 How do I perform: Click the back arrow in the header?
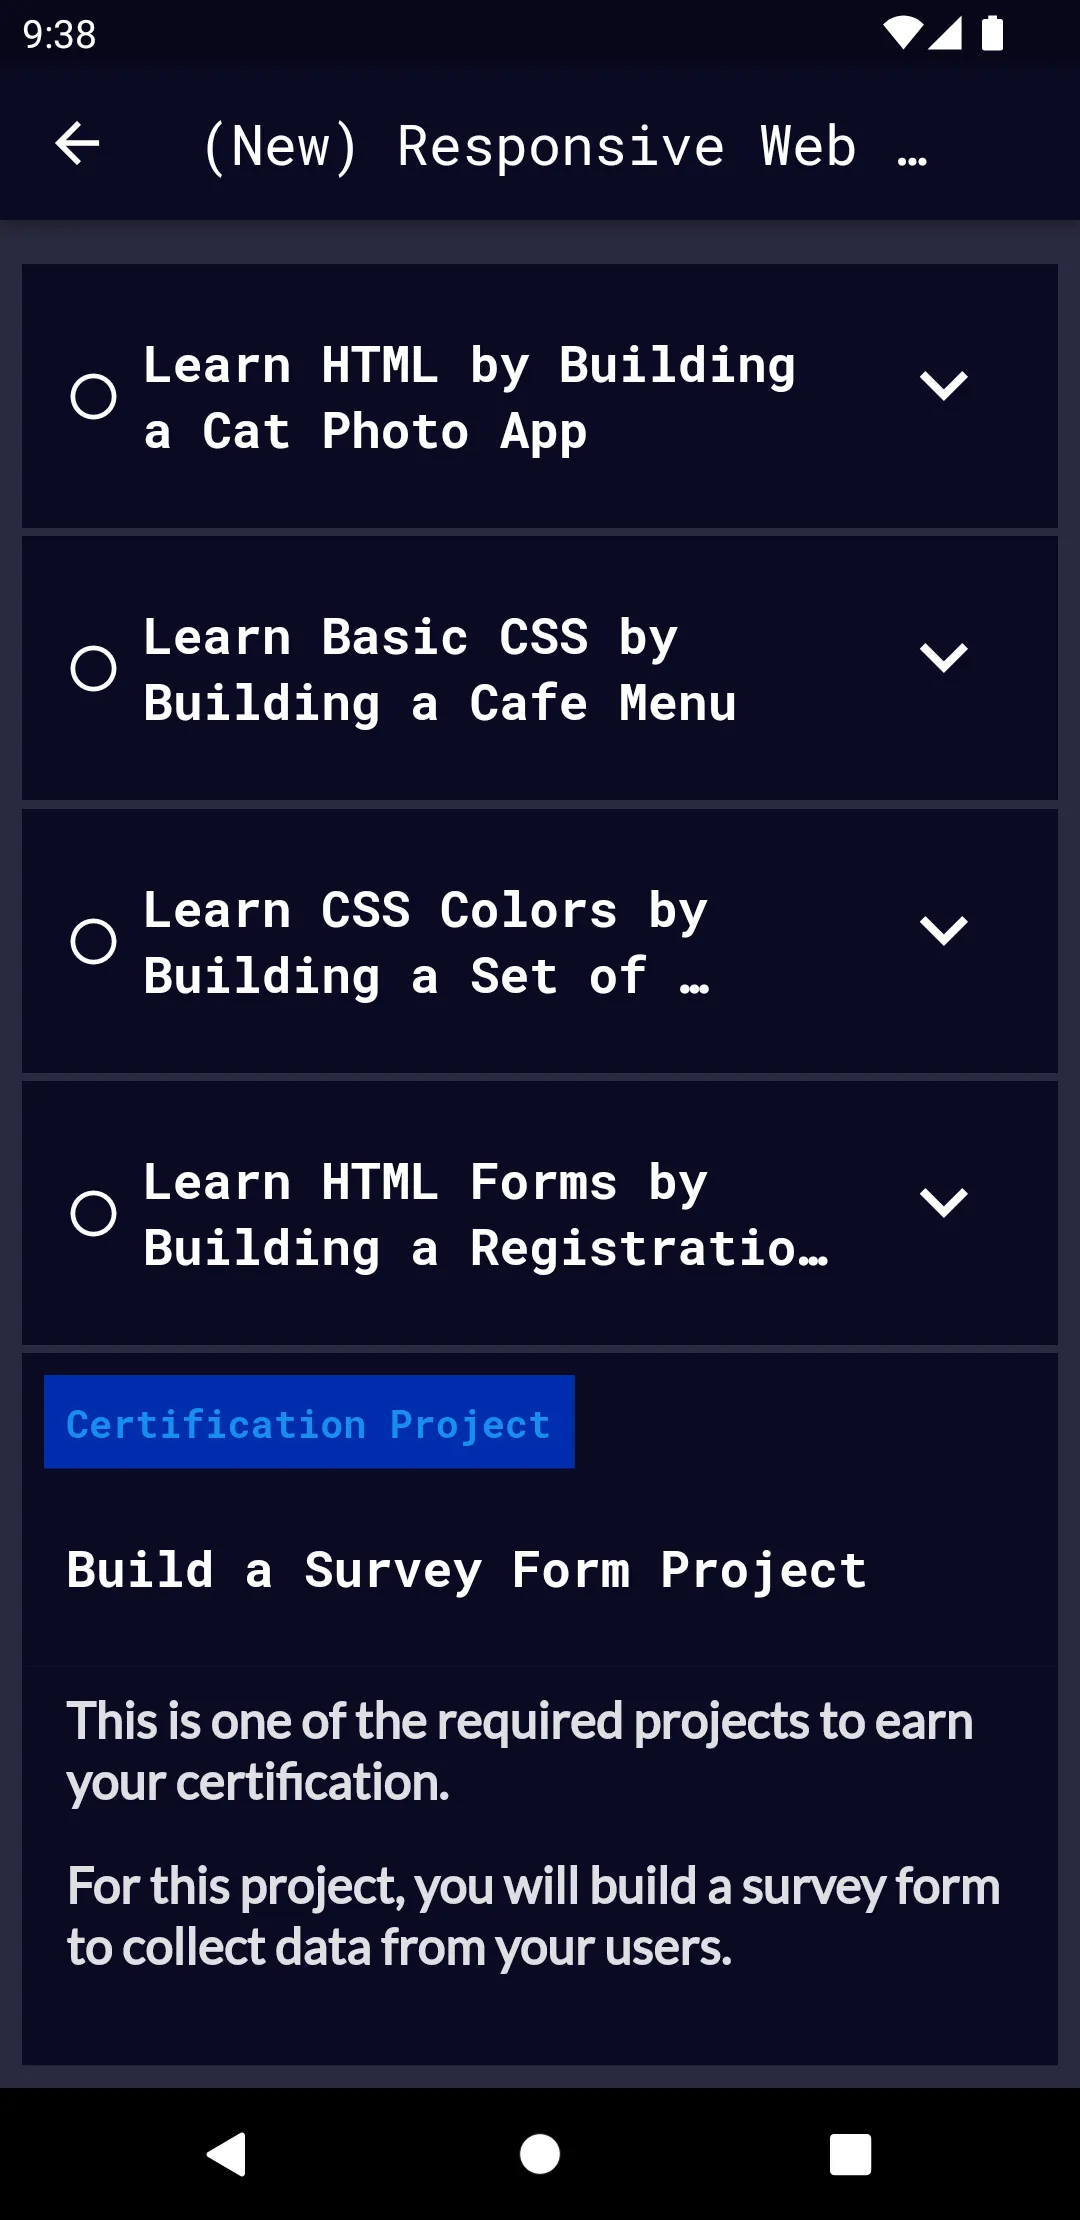pos(76,145)
